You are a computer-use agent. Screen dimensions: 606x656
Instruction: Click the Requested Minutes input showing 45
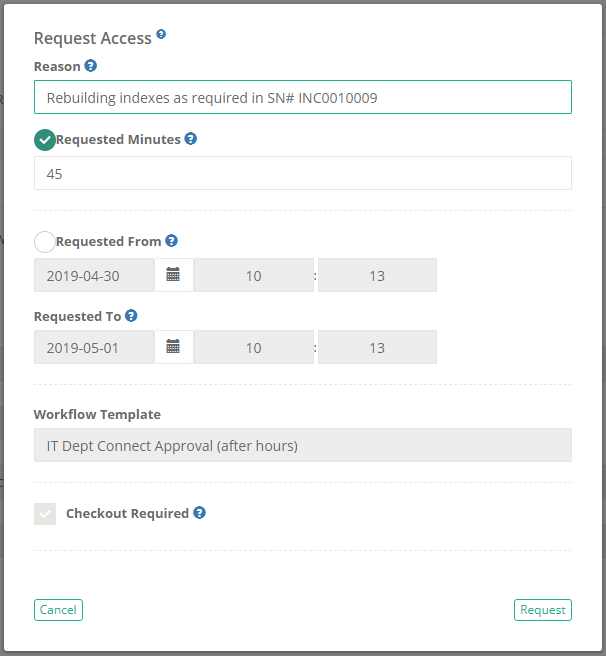click(x=302, y=173)
